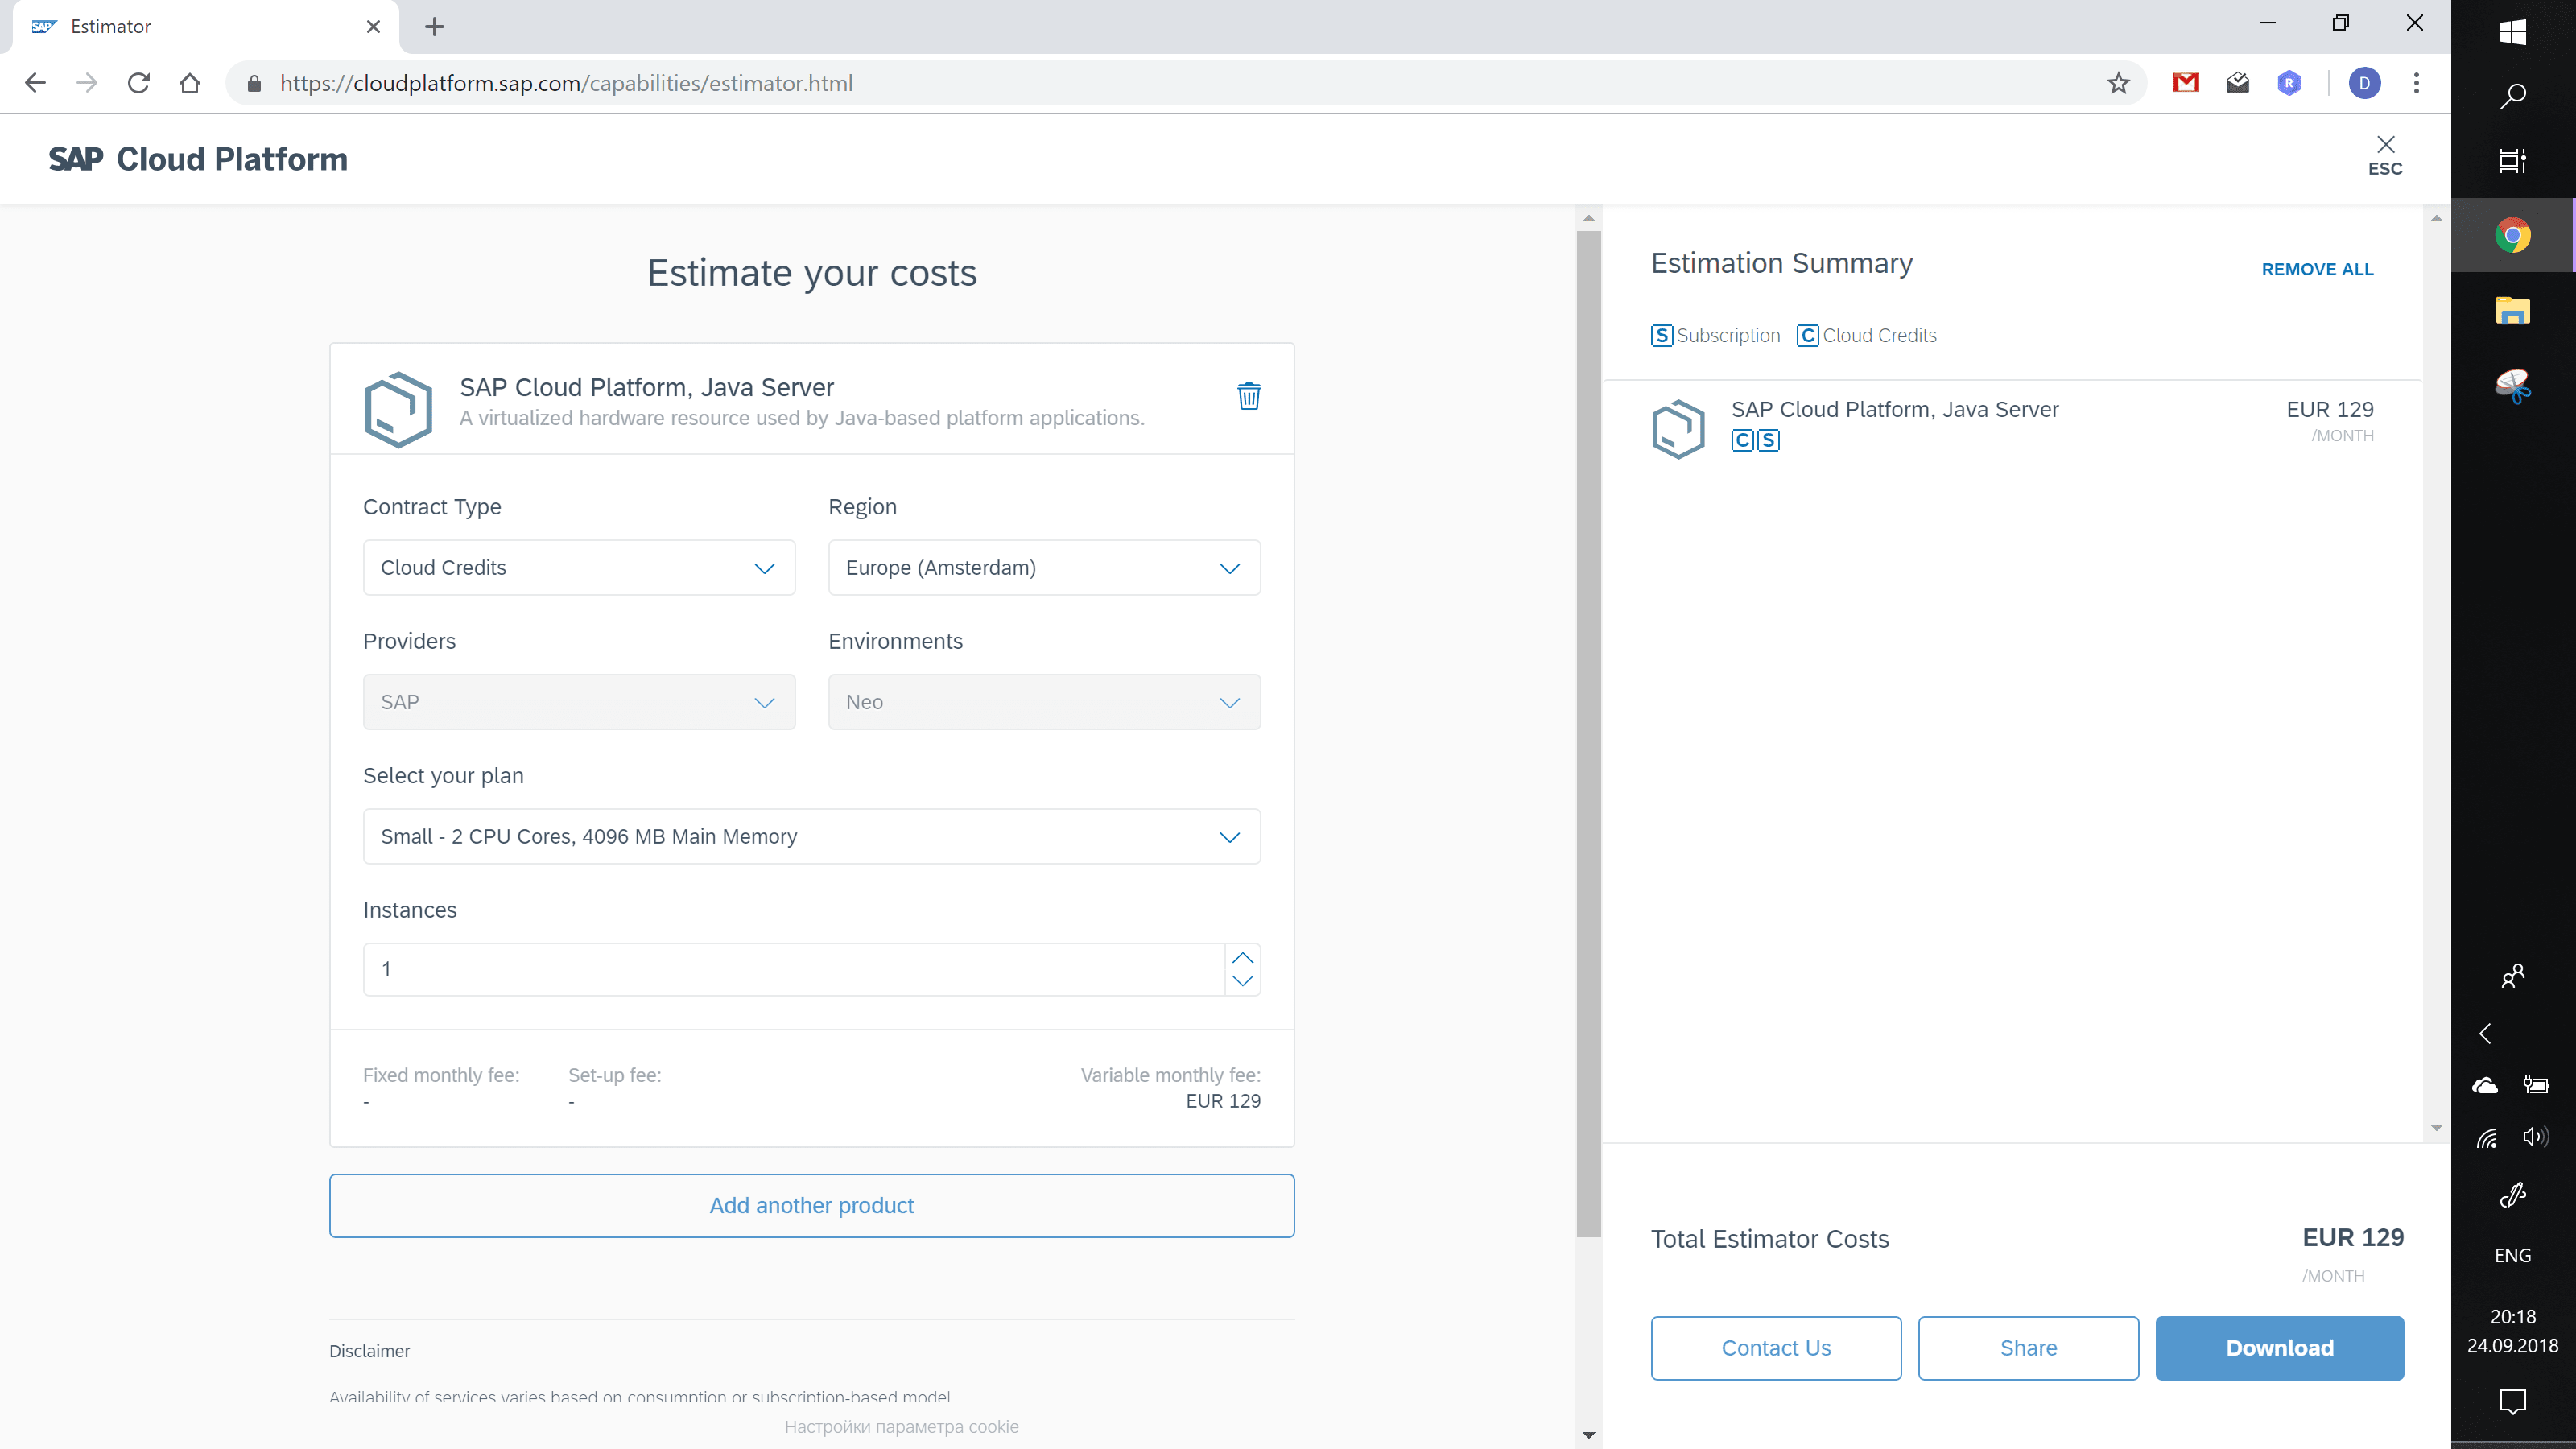2576x1449 pixels.
Task: Click the Java Server icon in Estimation Summary
Action: coord(1678,429)
